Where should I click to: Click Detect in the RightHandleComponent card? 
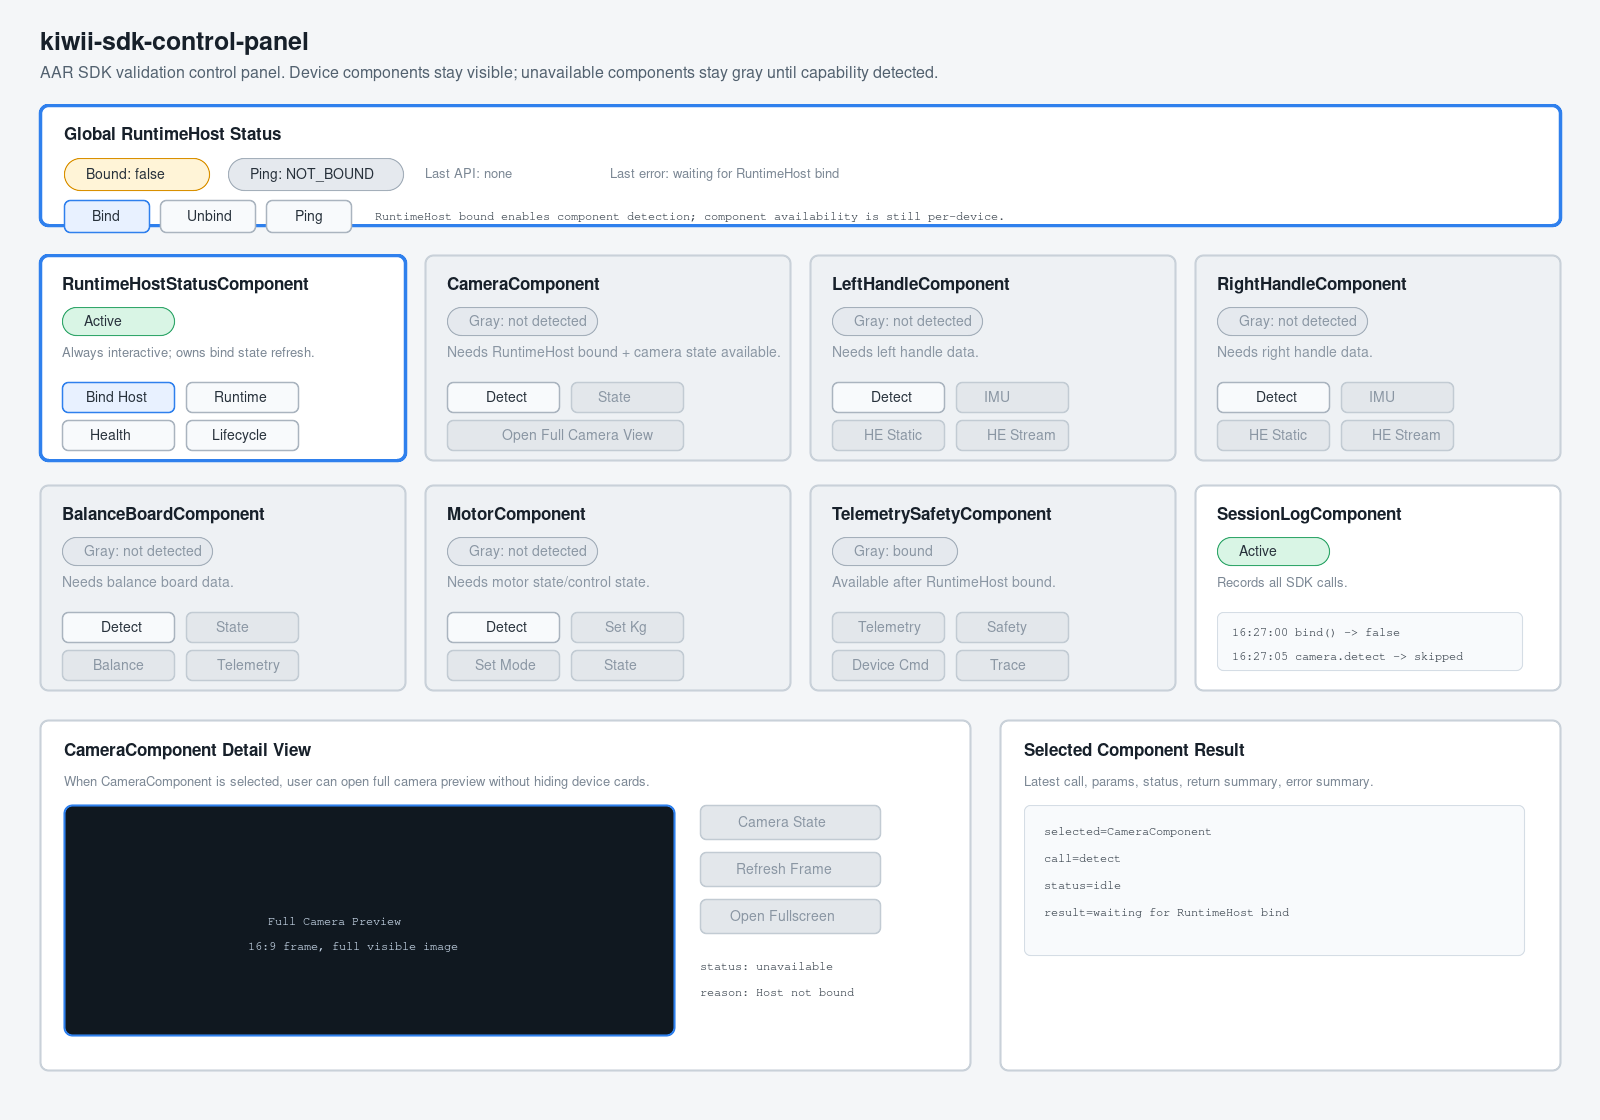(x=1273, y=397)
